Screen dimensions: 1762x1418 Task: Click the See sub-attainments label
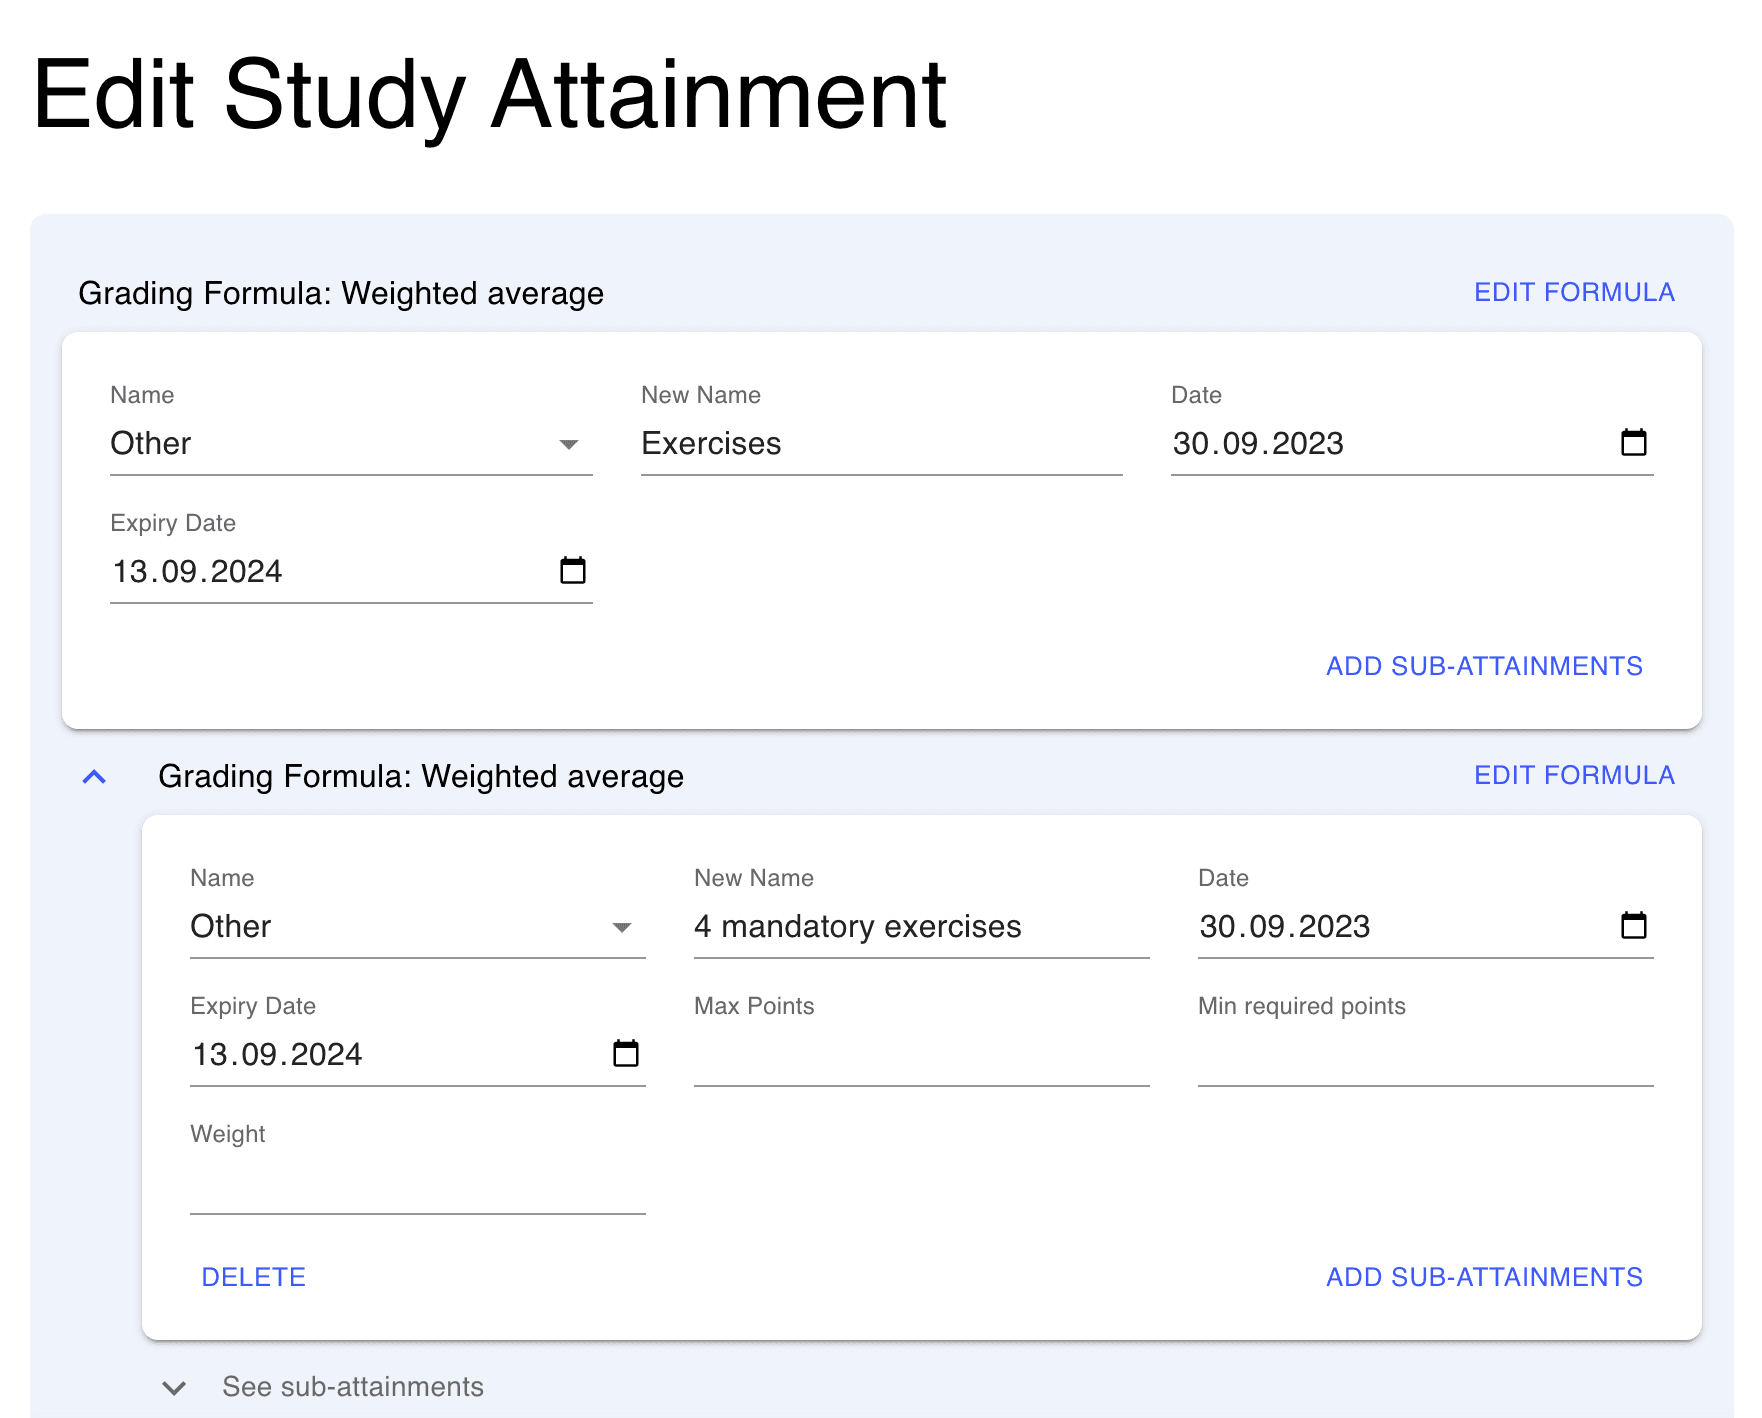(x=352, y=1387)
